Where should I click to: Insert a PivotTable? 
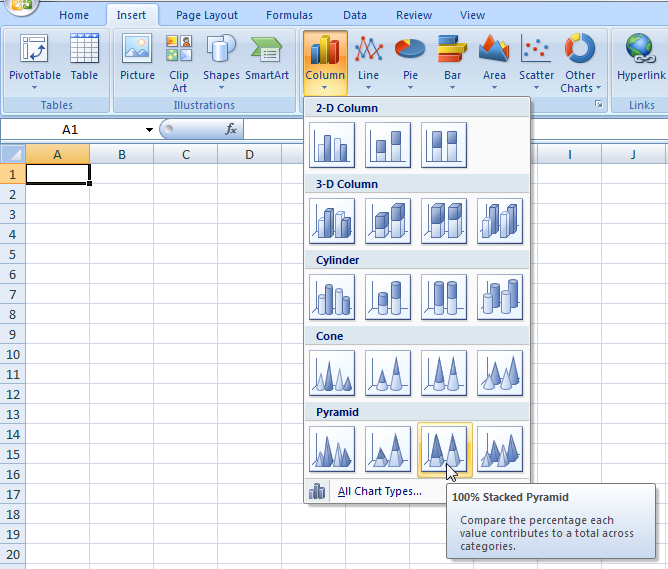pos(35,62)
